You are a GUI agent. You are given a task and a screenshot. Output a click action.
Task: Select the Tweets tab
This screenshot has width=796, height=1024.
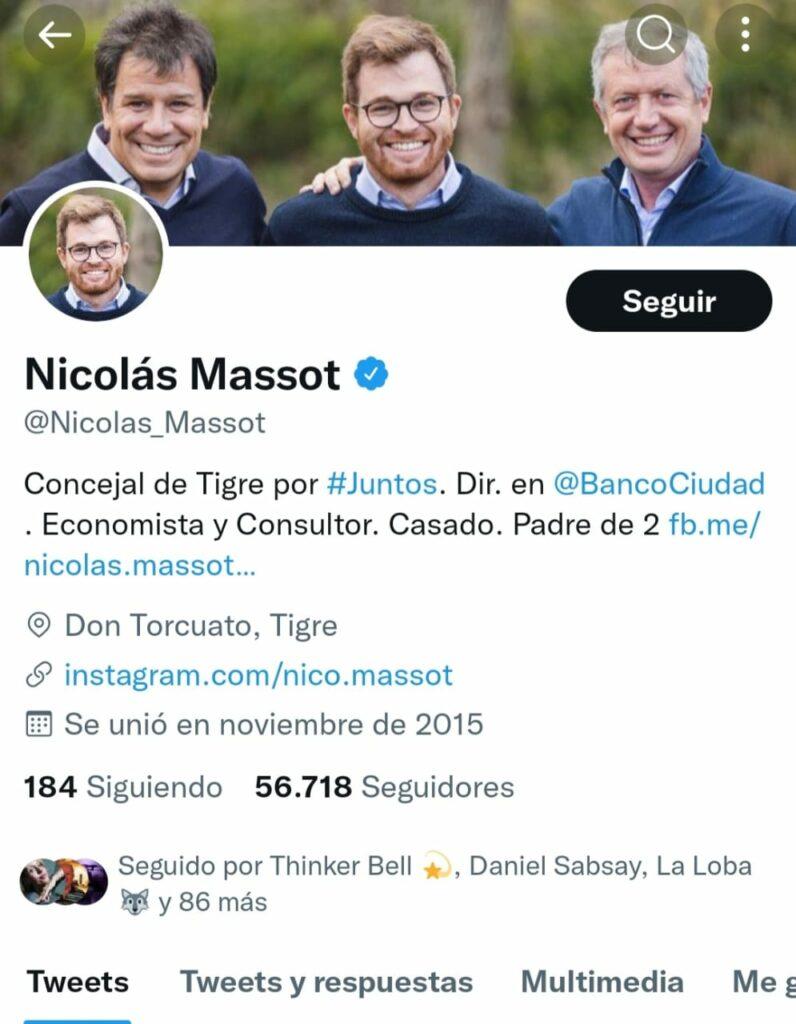pos(78,982)
